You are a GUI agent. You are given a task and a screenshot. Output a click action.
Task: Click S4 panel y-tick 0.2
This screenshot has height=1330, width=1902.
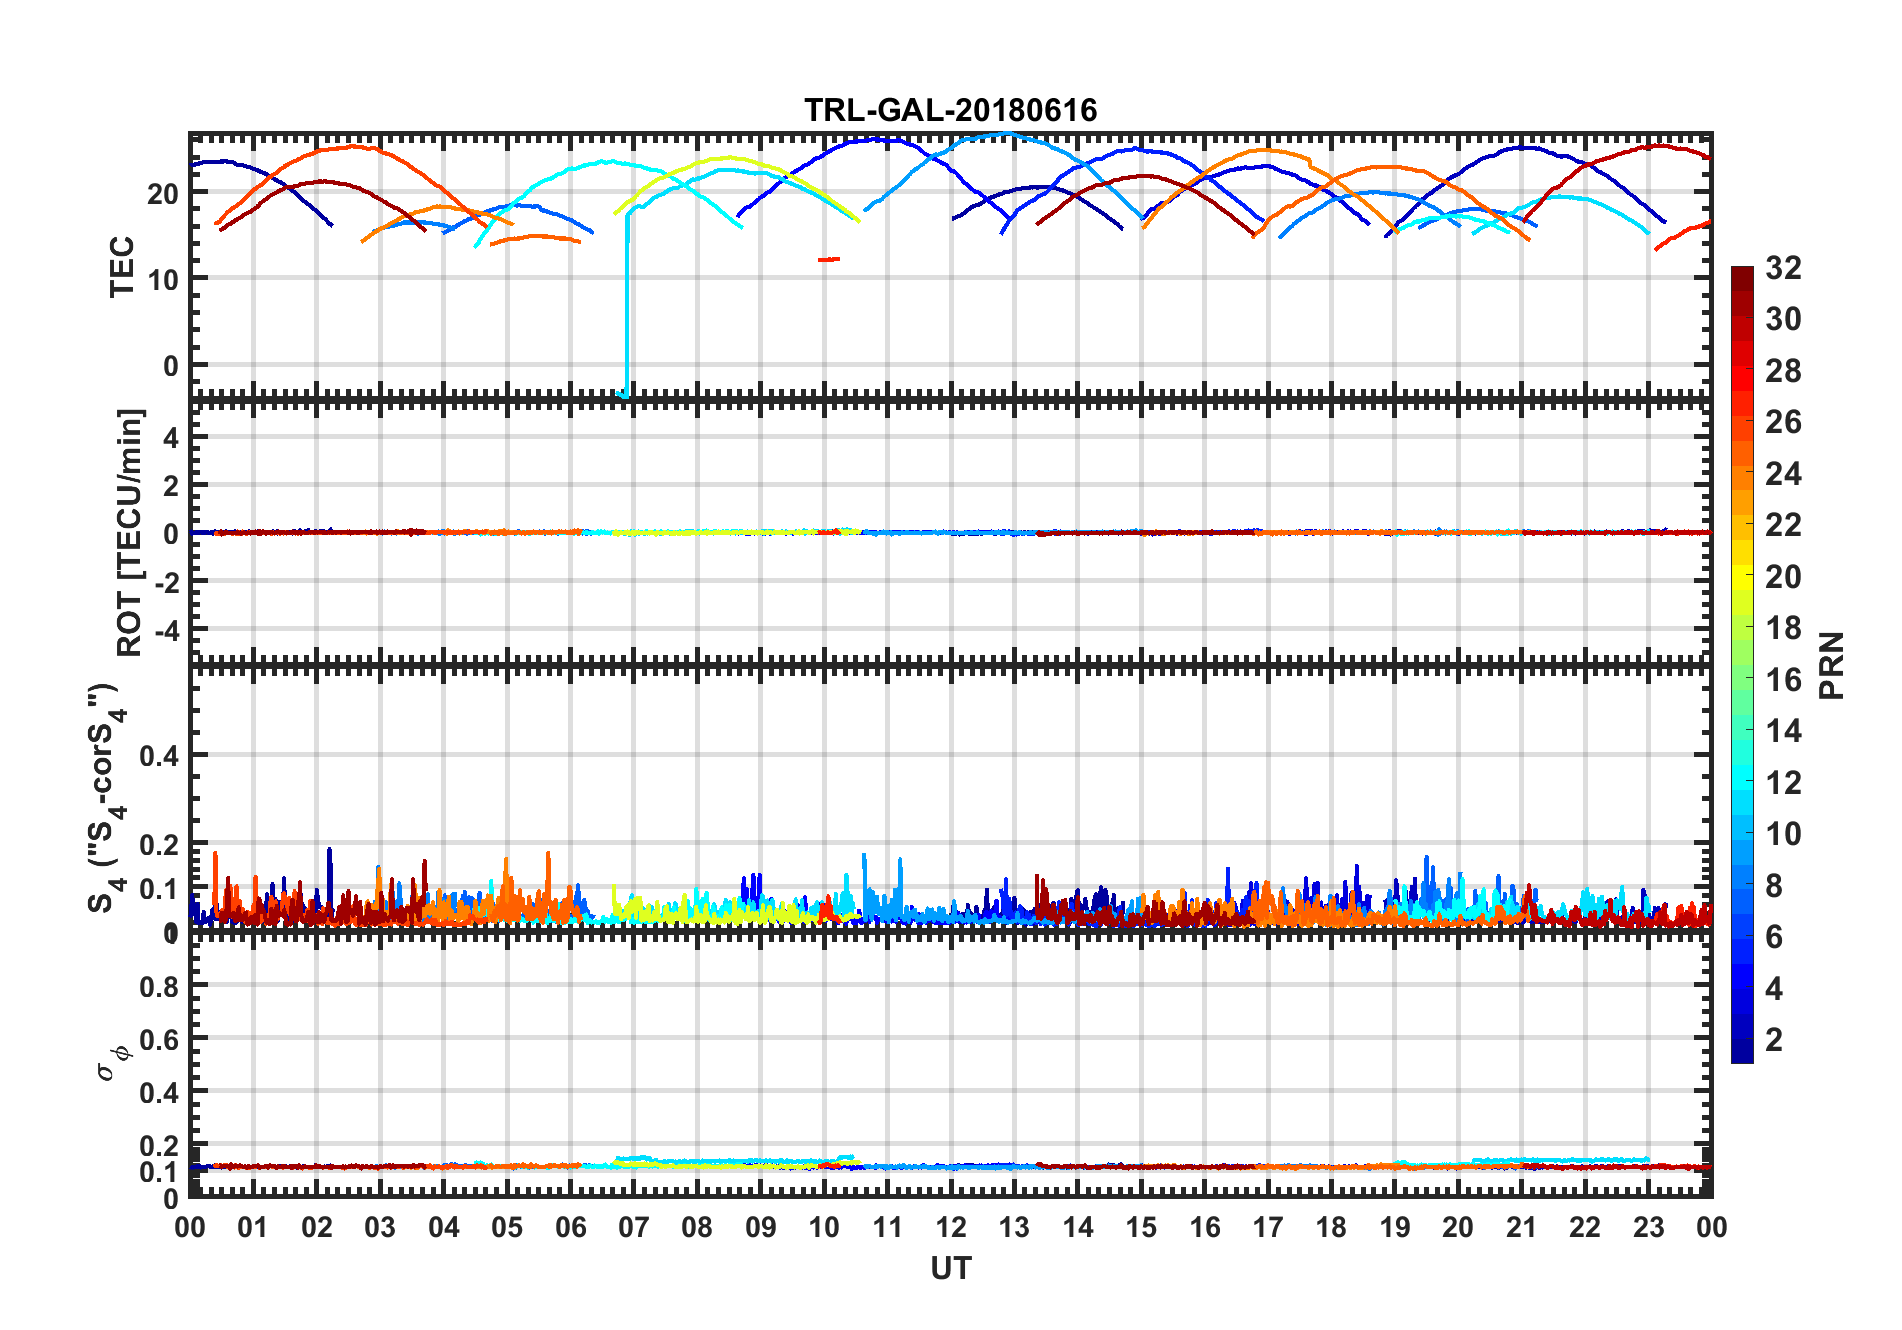tap(158, 845)
